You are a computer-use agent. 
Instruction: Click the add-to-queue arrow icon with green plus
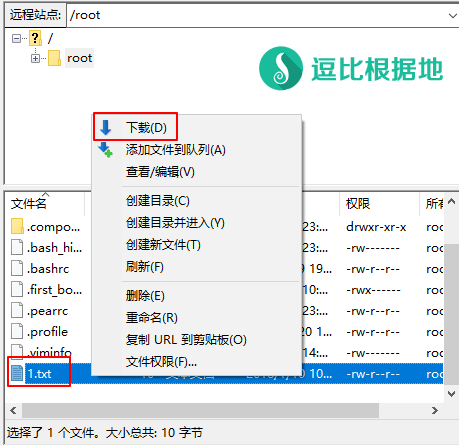[105, 150]
